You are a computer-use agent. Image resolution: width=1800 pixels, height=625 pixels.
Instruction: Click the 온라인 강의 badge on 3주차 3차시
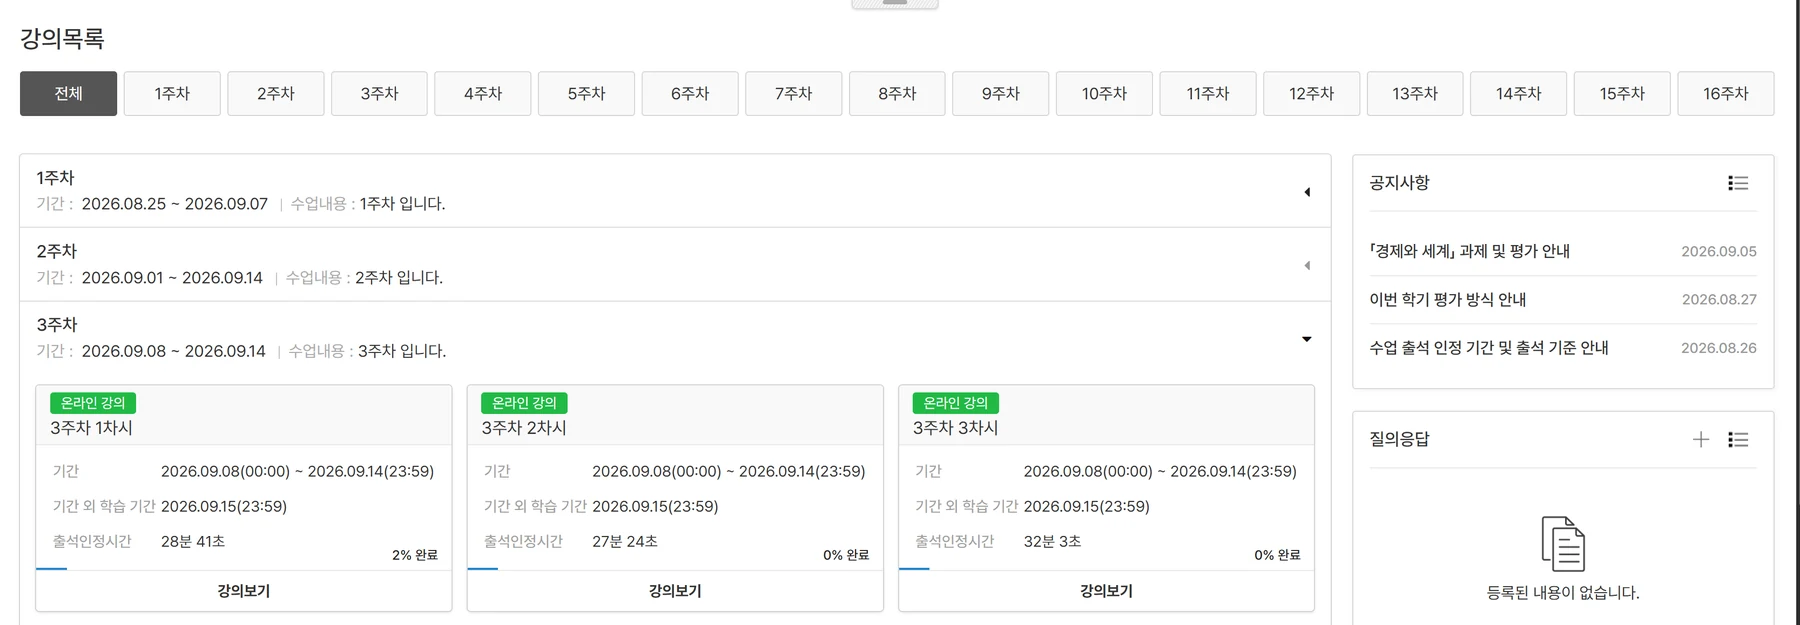click(x=956, y=403)
